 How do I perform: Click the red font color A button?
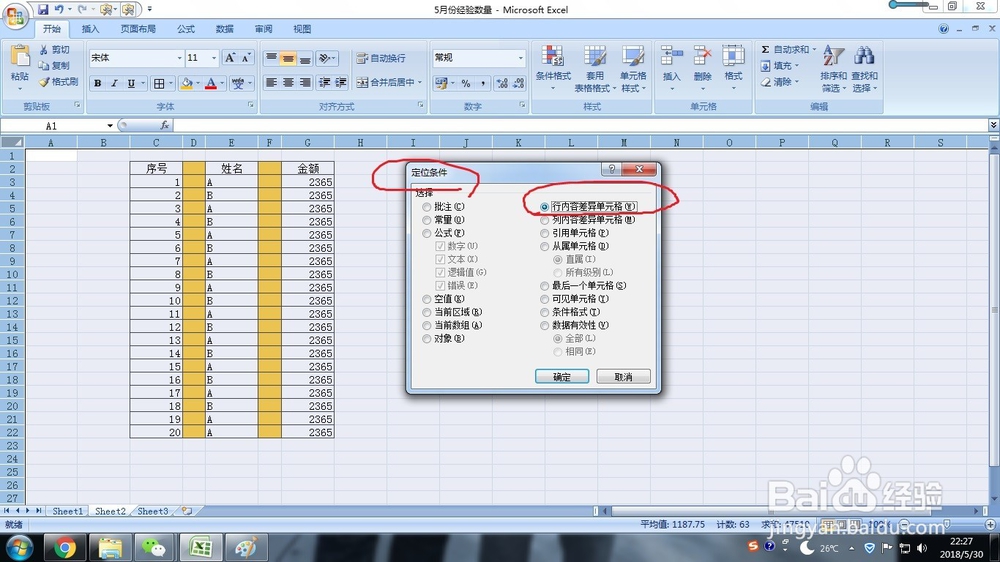pos(211,83)
